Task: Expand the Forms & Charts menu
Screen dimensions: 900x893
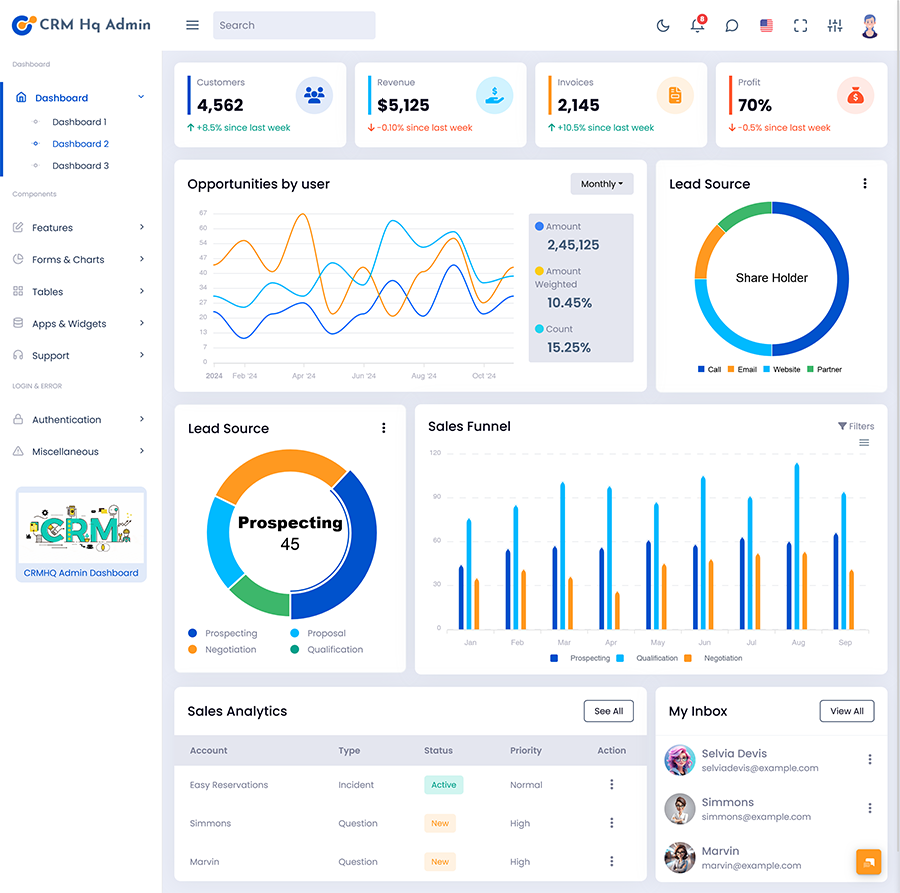Action: pyautogui.click(x=79, y=259)
